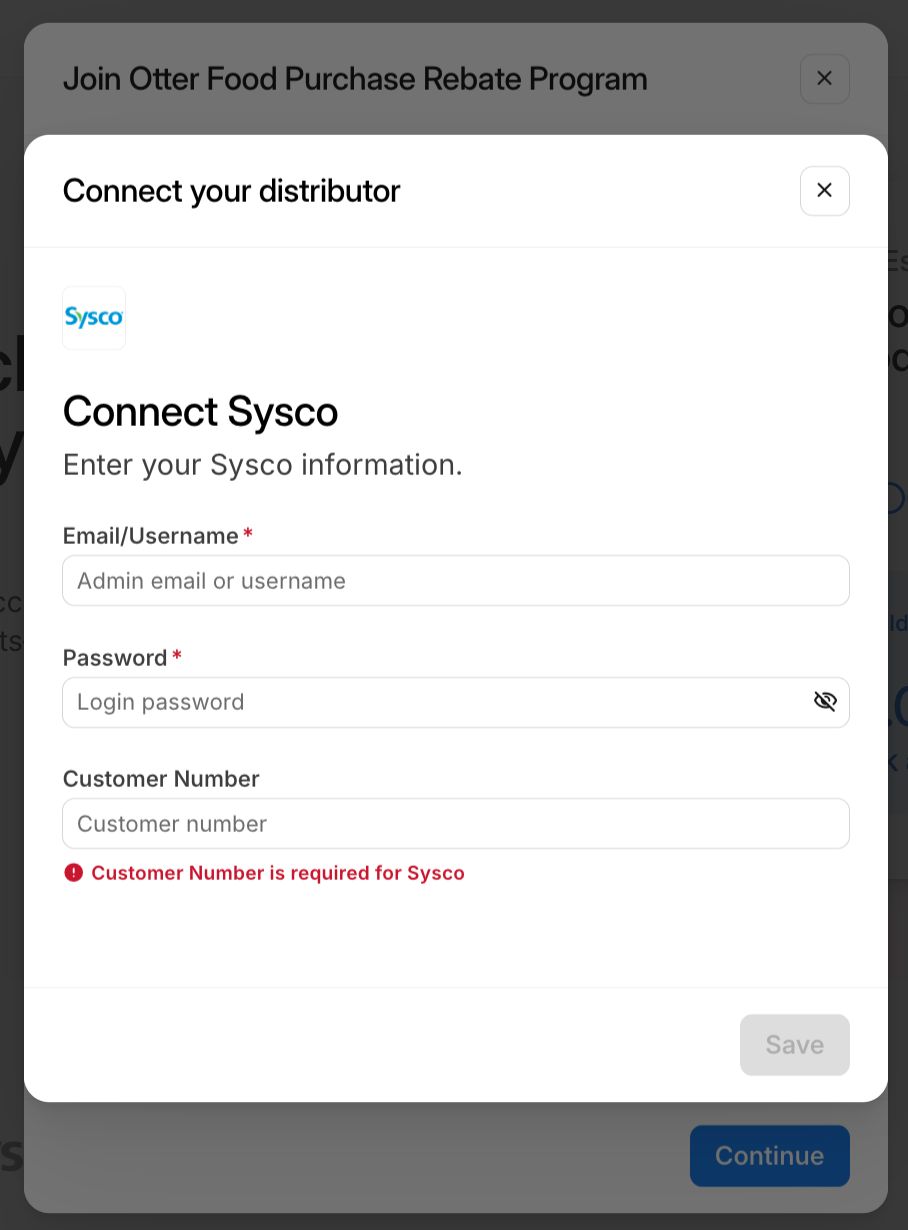Click the Join Otter Food Purchase Rebate Program title

pyautogui.click(x=354, y=79)
